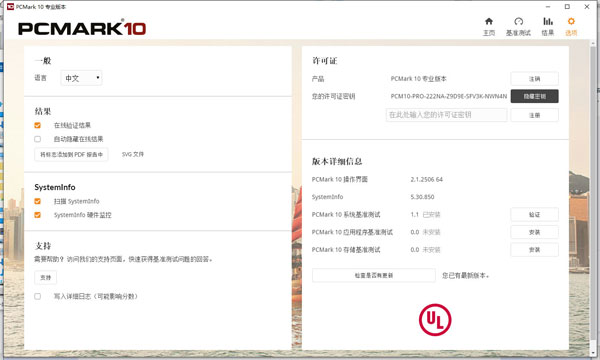Click the red UL logo
Screen dimensions: 600x360
point(435,320)
